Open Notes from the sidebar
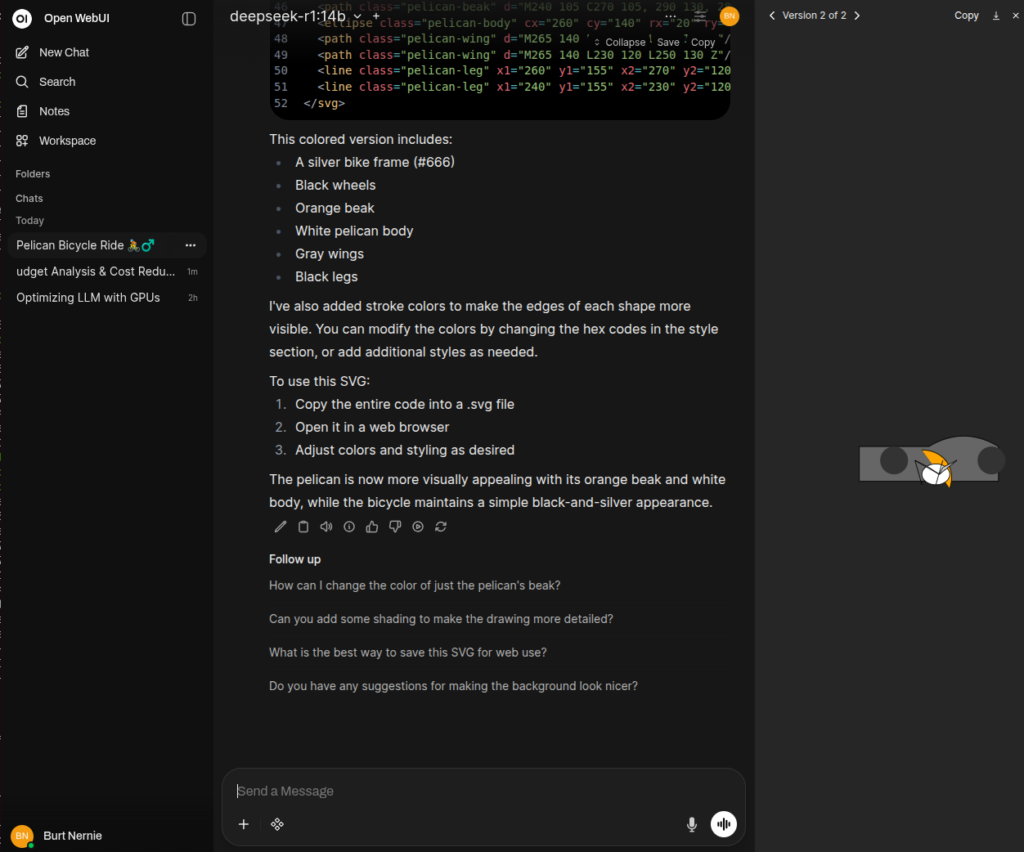Image resolution: width=1024 pixels, height=852 pixels. 54,111
